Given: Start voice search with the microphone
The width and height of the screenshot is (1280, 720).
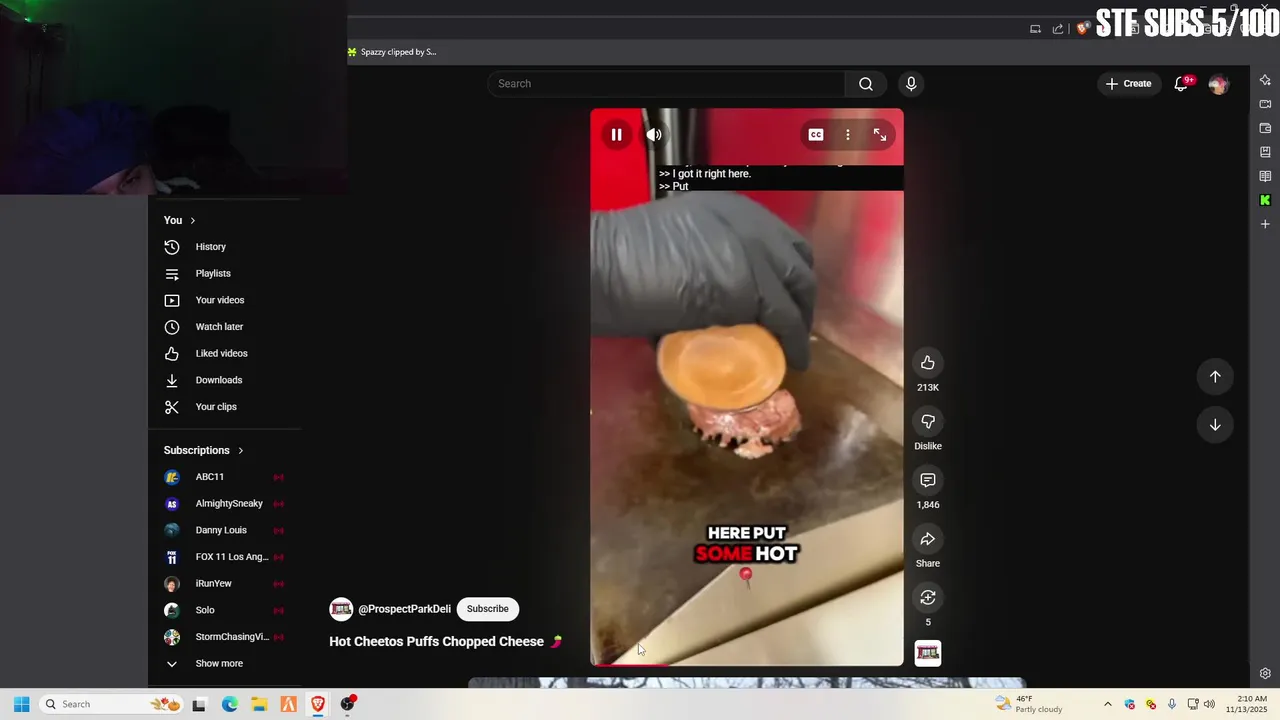Looking at the screenshot, I should click(x=910, y=84).
